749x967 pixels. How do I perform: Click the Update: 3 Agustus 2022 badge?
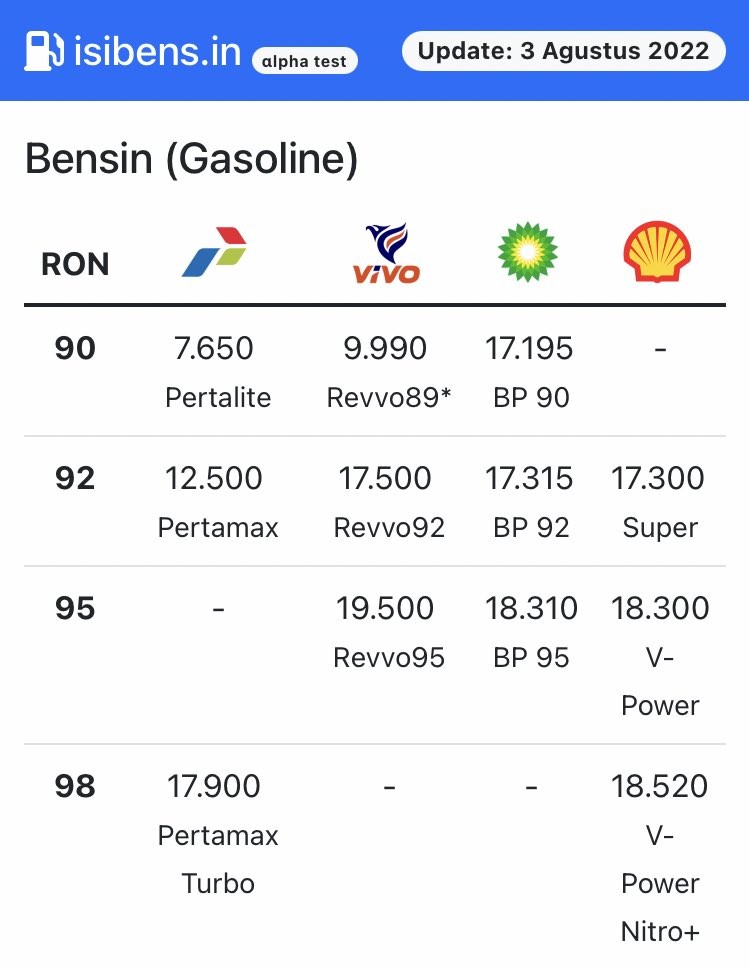[563, 51]
